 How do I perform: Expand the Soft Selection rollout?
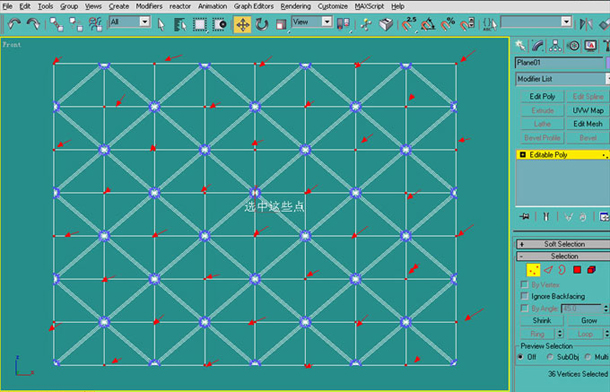pyautogui.click(x=563, y=244)
